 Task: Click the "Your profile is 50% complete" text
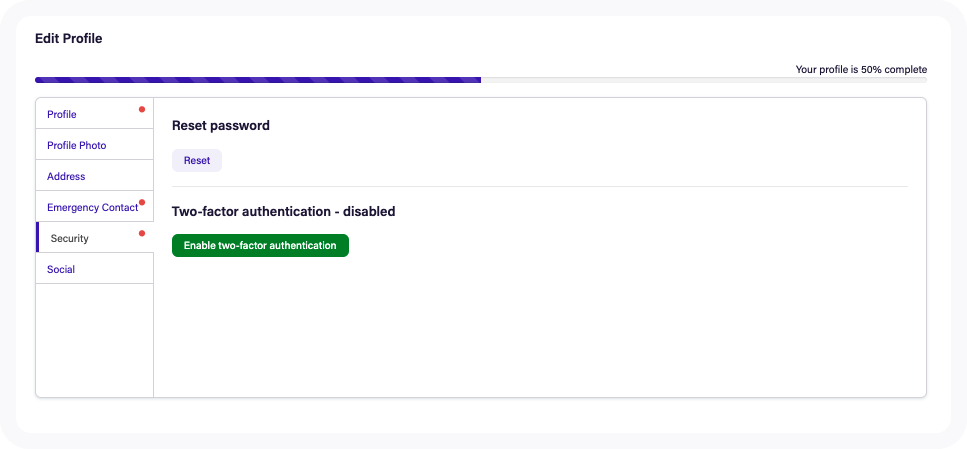861,70
